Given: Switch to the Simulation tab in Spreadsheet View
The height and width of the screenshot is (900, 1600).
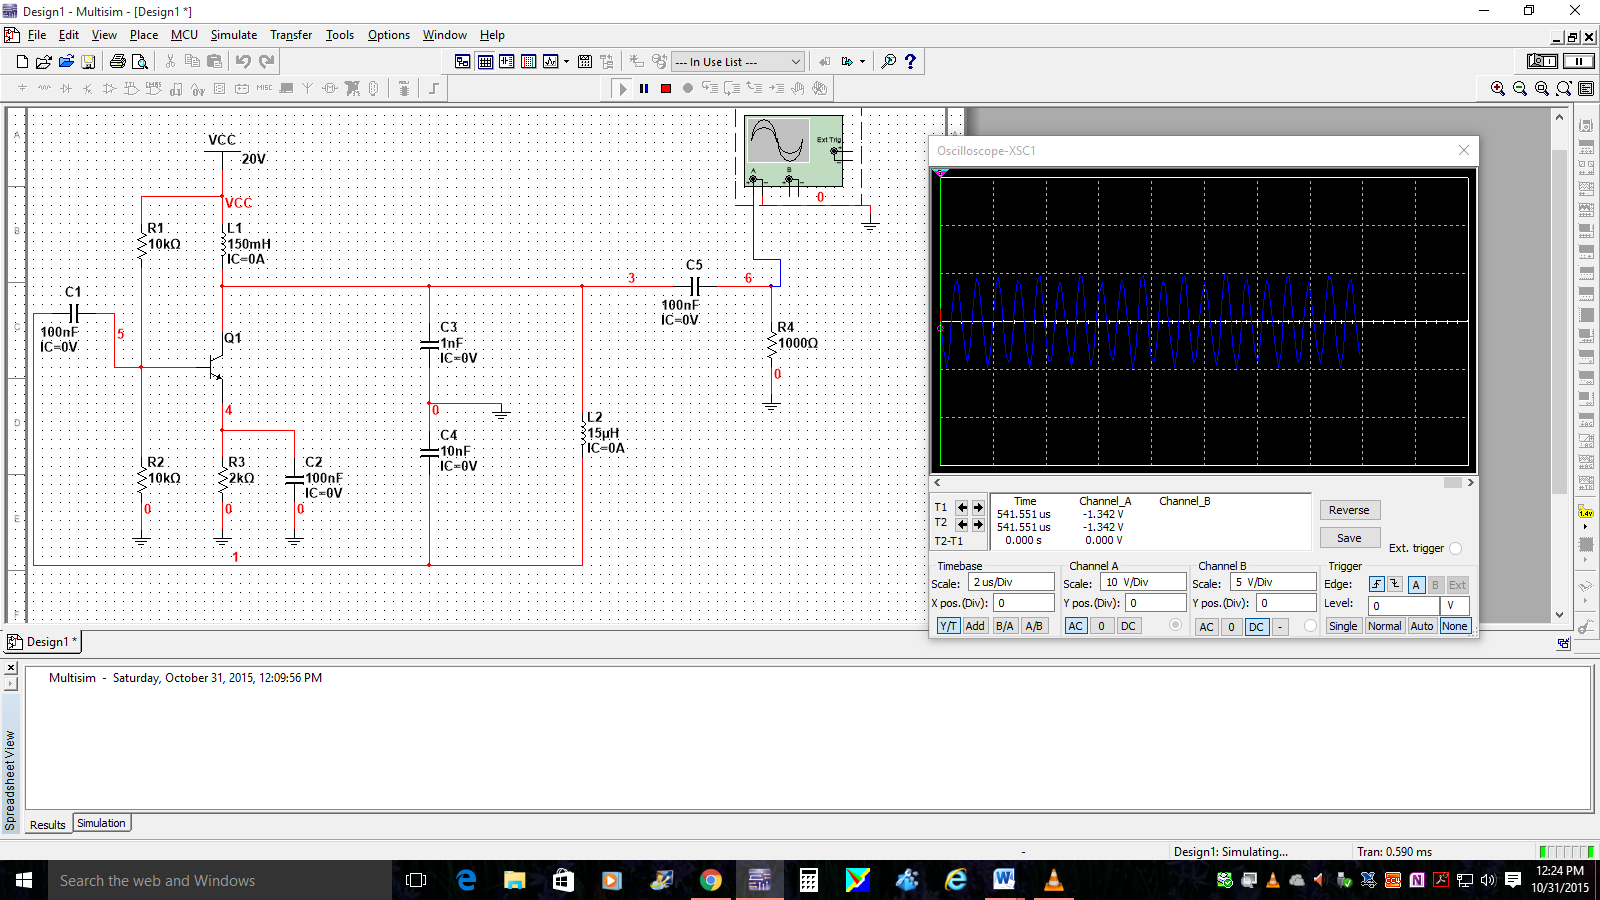Looking at the screenshot, I should (x=101, y=823).
